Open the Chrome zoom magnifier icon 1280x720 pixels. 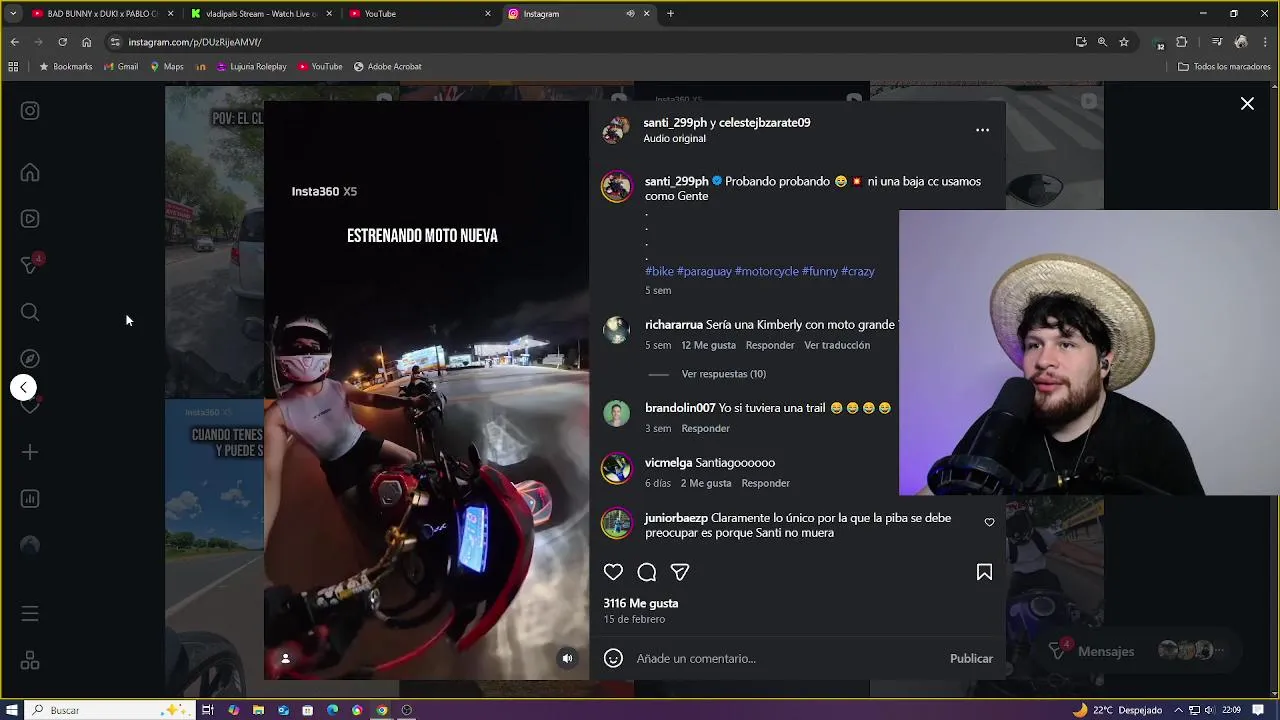pos(1102,42)
